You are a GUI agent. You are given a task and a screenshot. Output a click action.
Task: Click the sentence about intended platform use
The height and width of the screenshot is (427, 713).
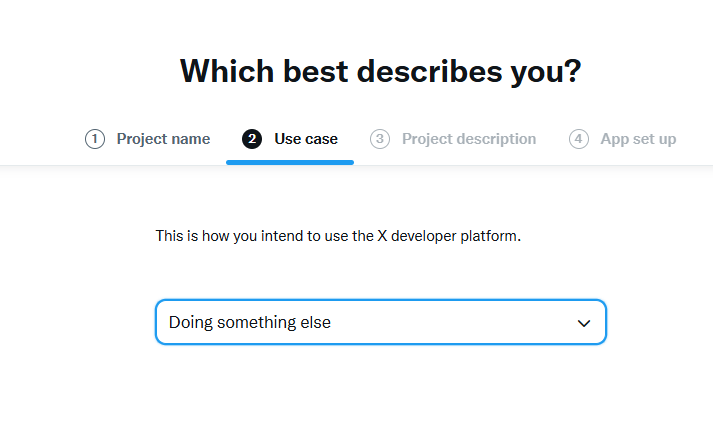point(338,237)
